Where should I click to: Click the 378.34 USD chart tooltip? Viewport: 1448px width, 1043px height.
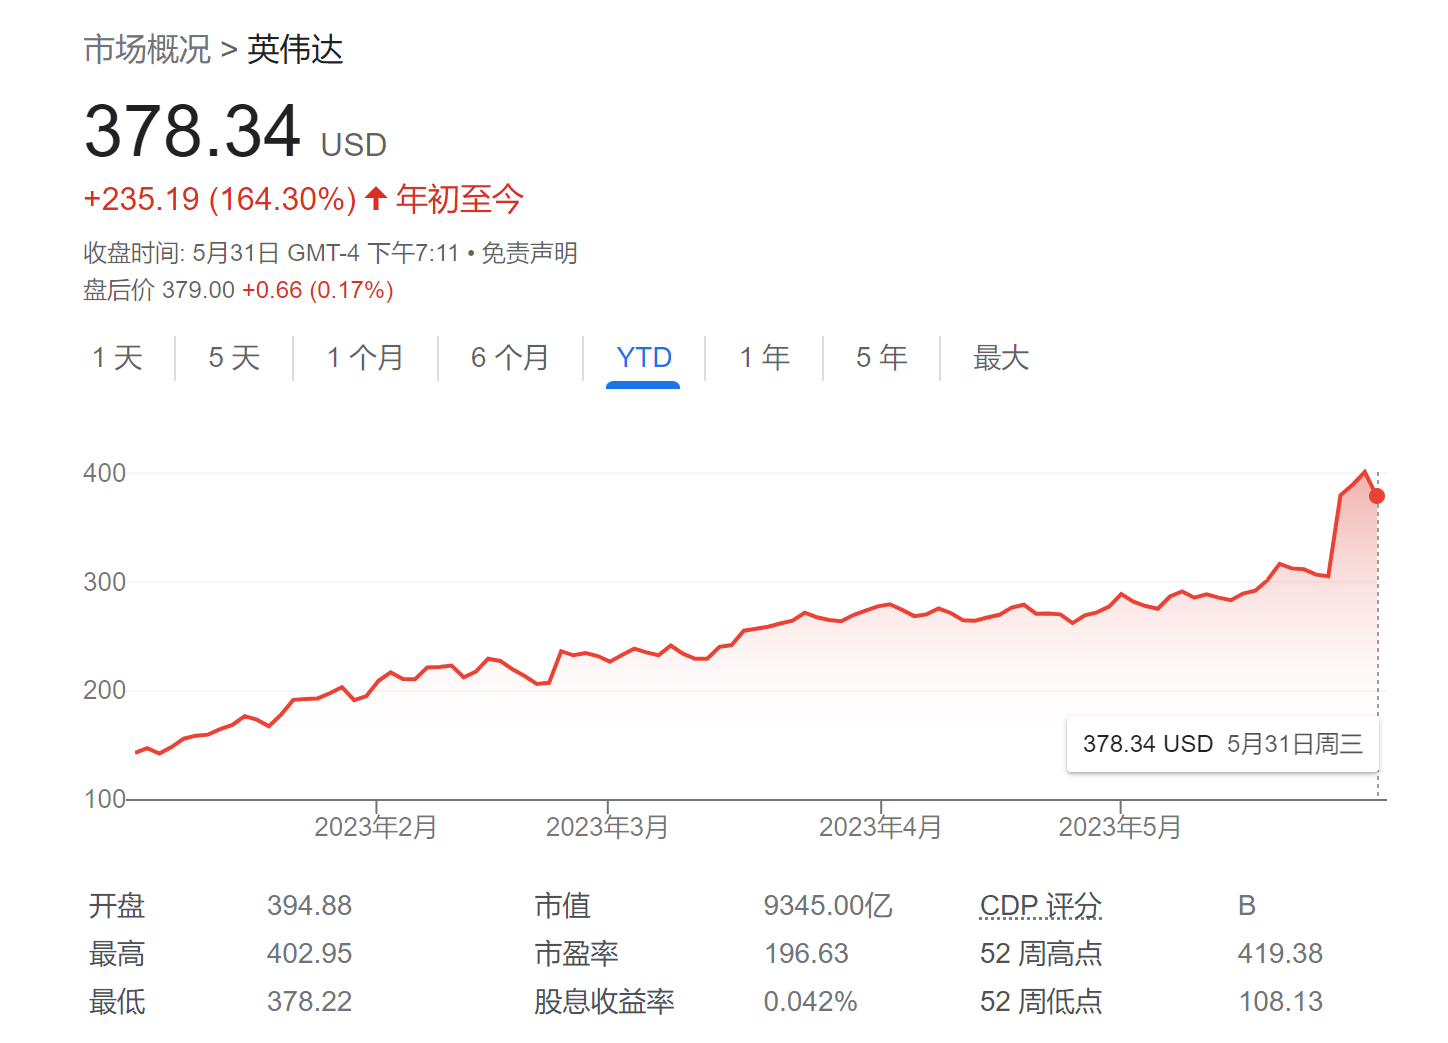(1223, 744)
